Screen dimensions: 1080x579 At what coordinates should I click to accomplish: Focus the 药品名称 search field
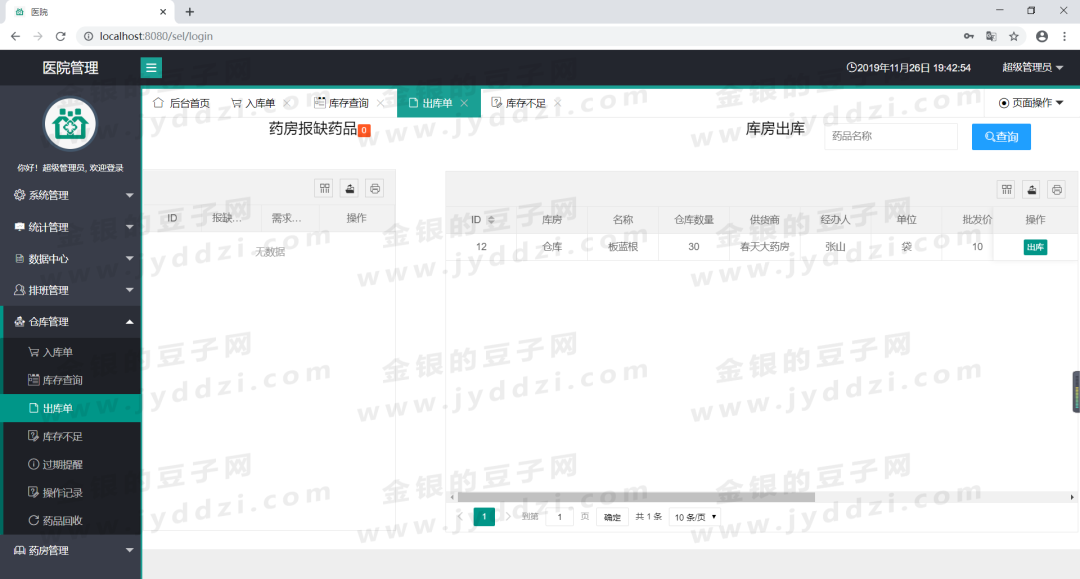pyautogui.click(x=891, y=136)
